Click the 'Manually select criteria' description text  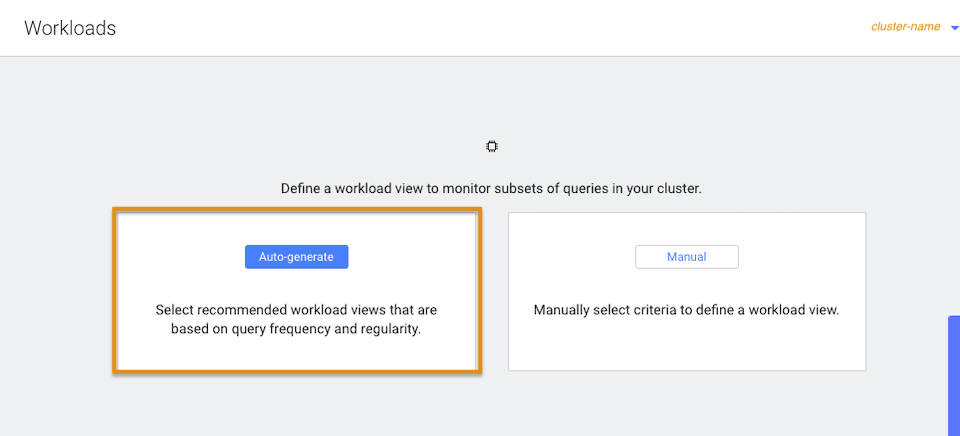click(x=686, y=310)
